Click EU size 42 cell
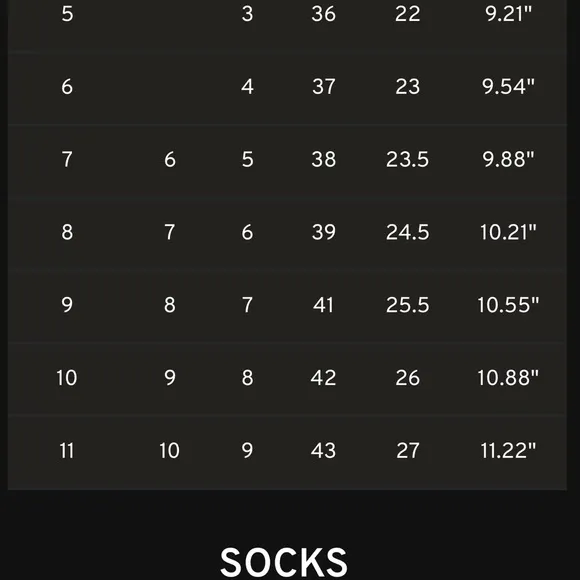Image resolution: width=580 pixels, height=580 pixels. tap(324, 378)
